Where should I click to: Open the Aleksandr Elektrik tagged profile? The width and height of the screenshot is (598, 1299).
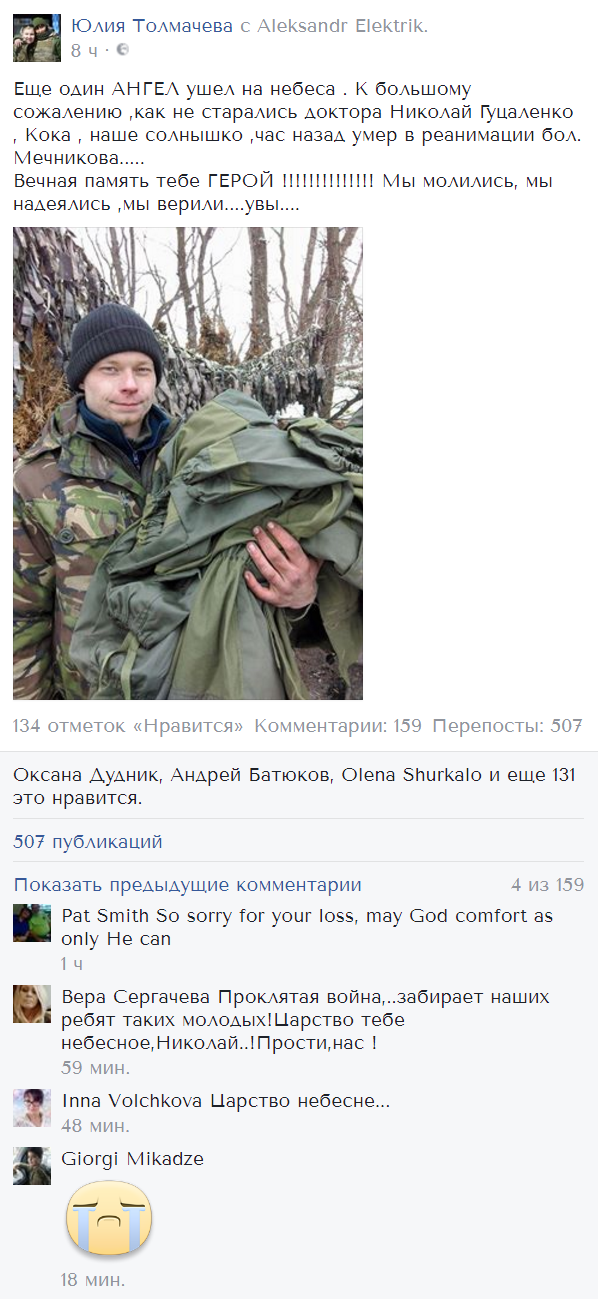click(342, 27)
